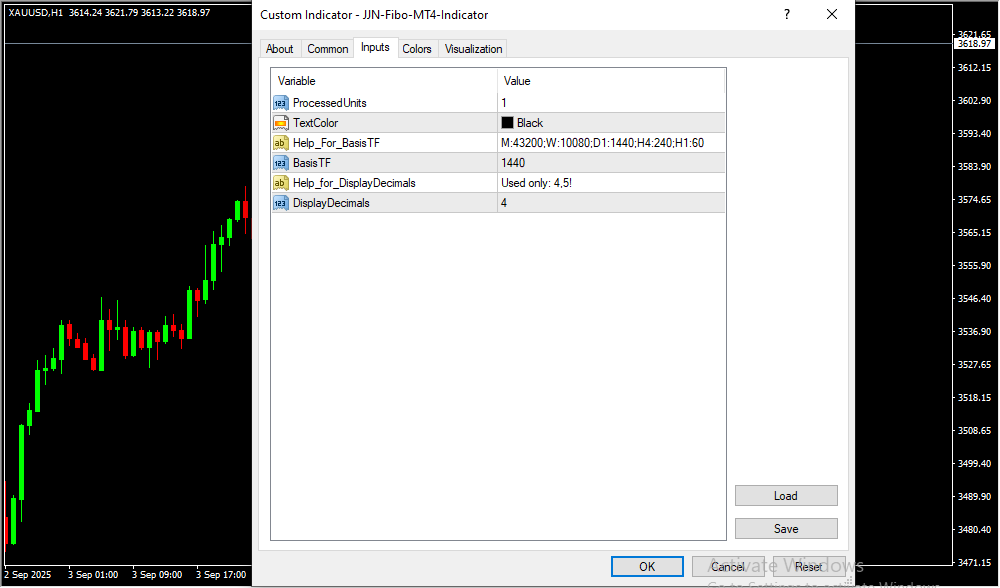Click the Variable column header
Viewport: 1000px width, 588px height.
pyautogui.click(x=384, y=81)
